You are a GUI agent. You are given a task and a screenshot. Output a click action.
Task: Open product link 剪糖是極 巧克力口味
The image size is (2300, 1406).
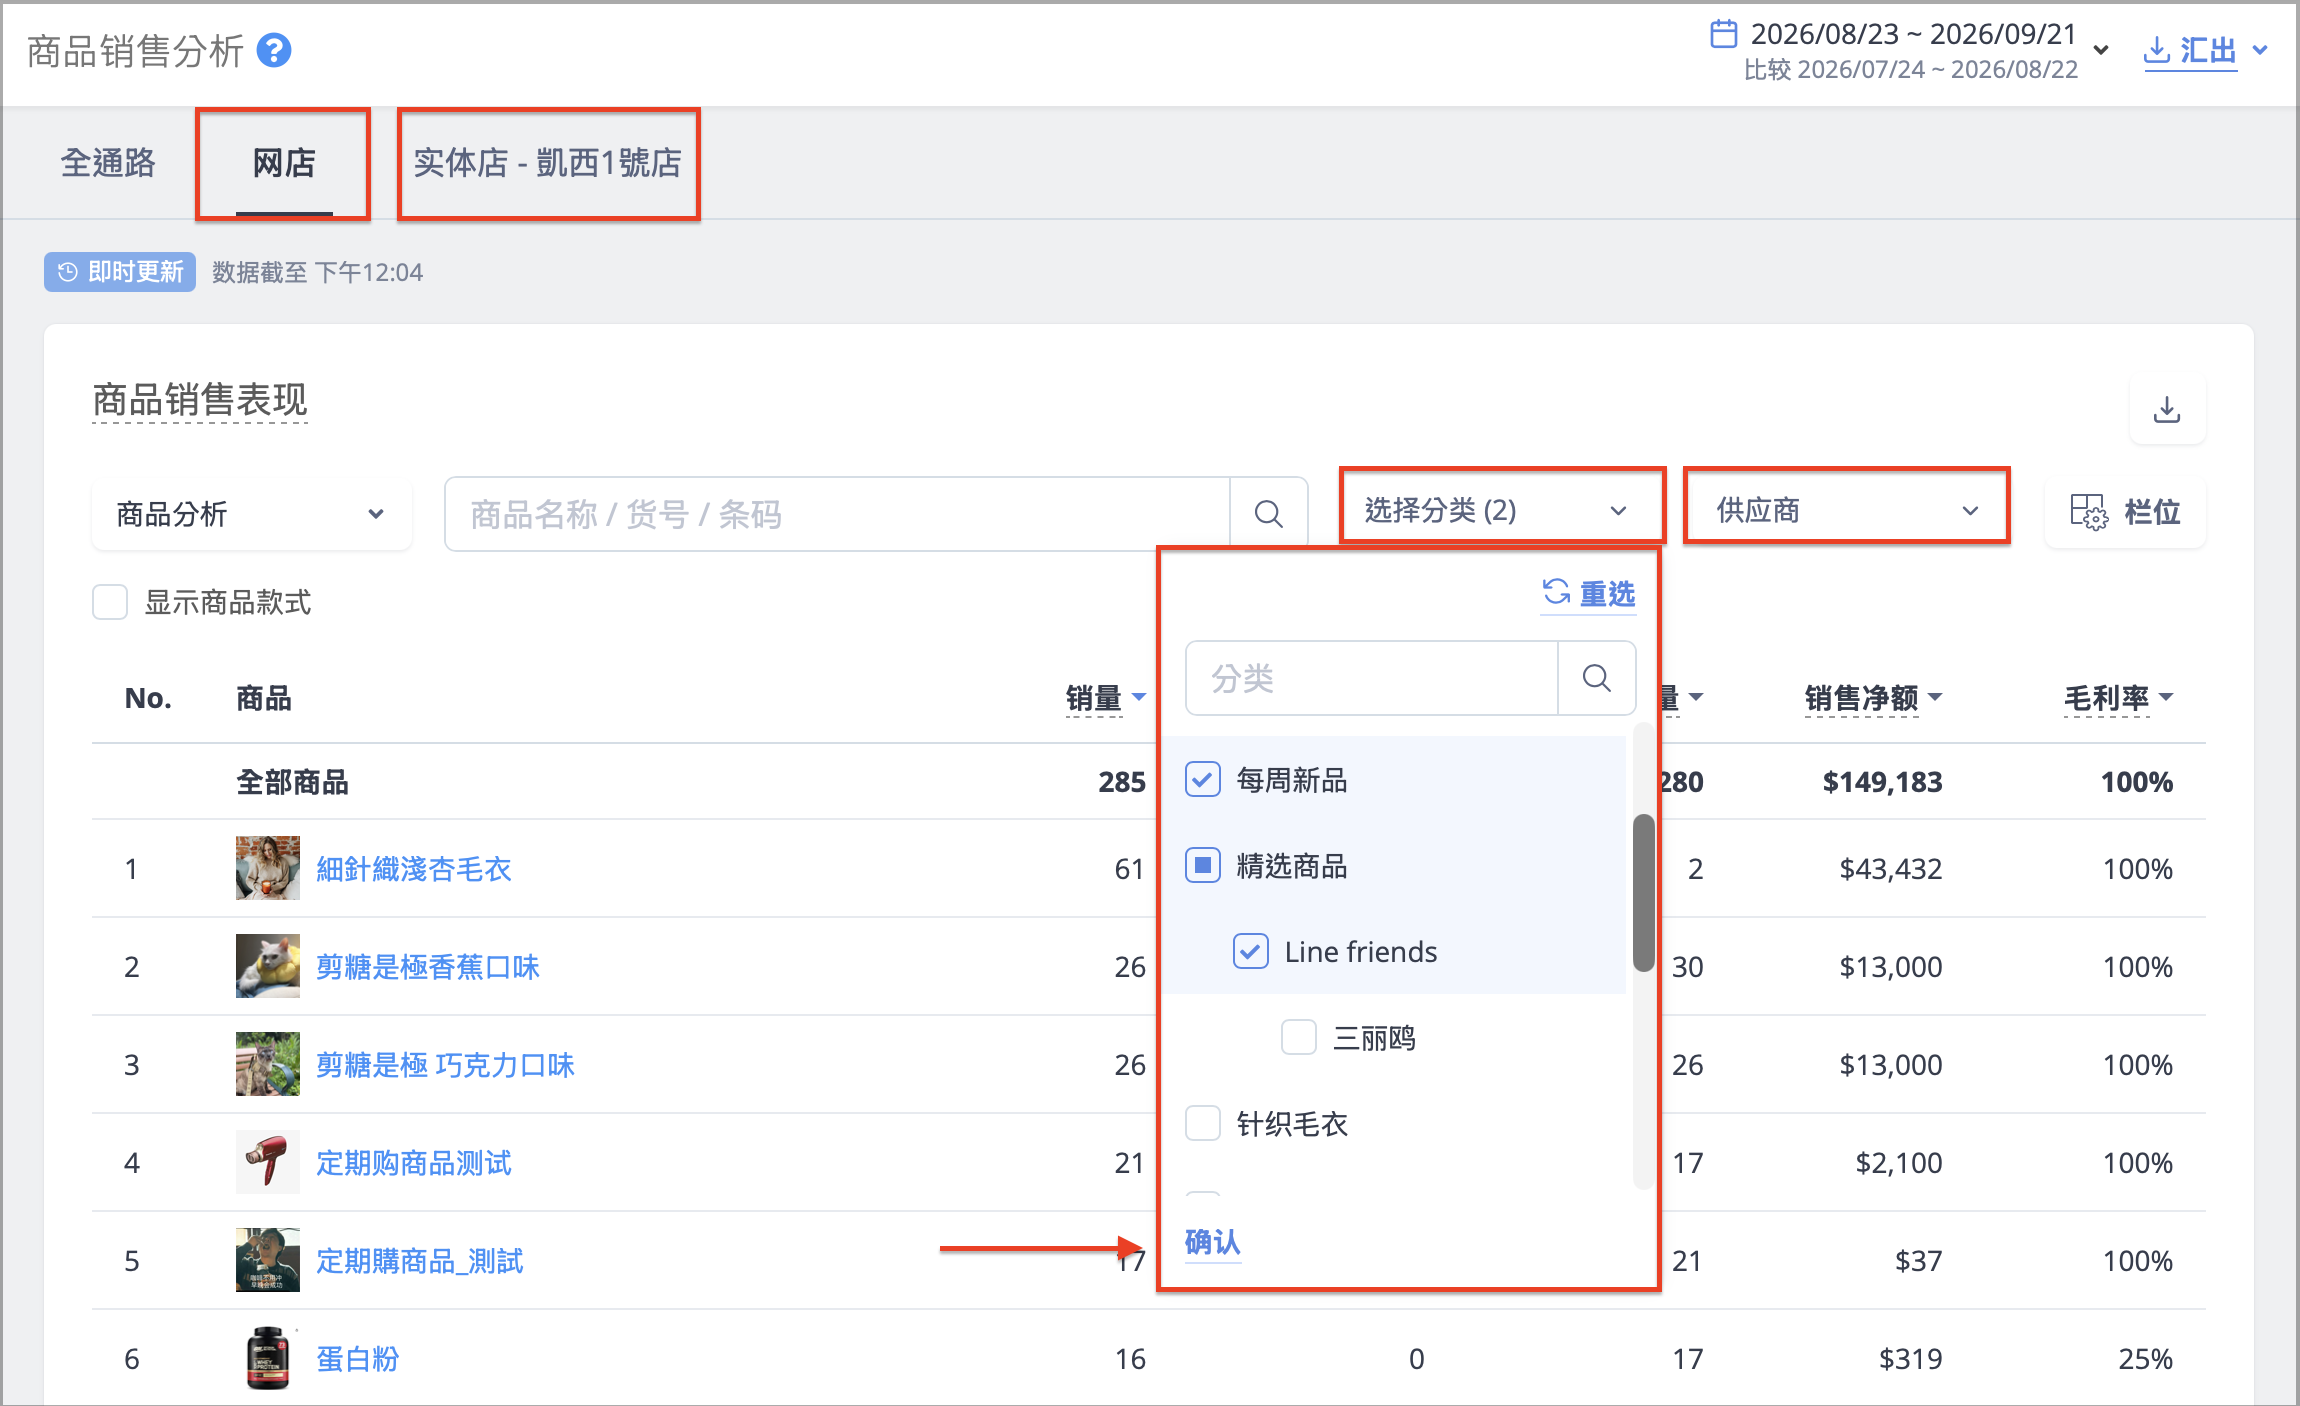pos(445,1064)
